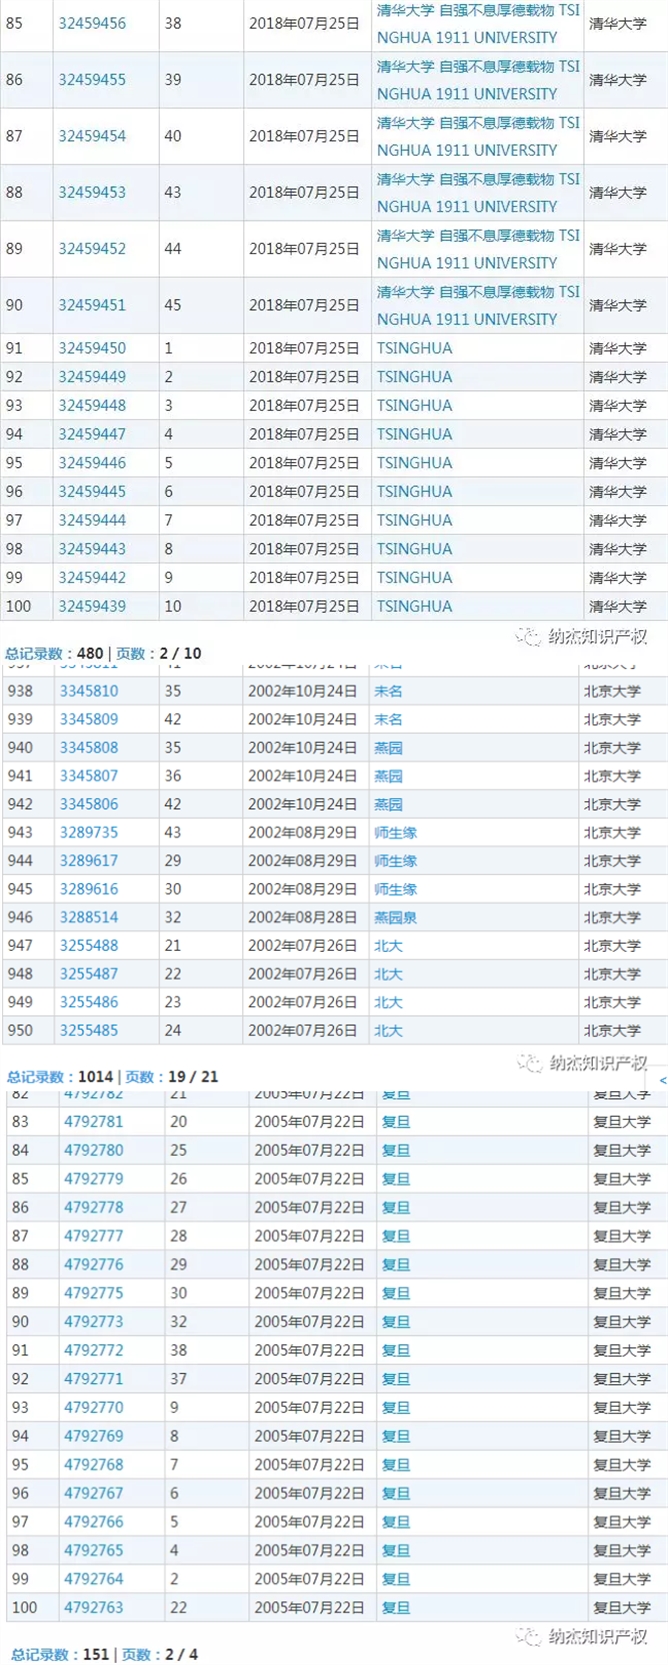Image resolution: width=668 pixels, height=1665 pixels.
Task: Open trademark registration number 32459454
Action: [92, 136]
